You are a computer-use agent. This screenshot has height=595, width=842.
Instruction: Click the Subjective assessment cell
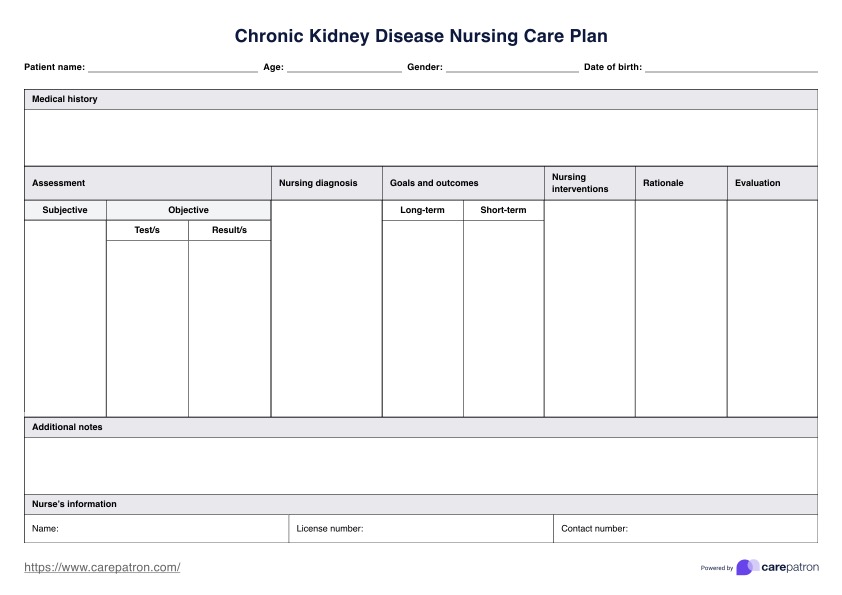(x=65, y=318)
